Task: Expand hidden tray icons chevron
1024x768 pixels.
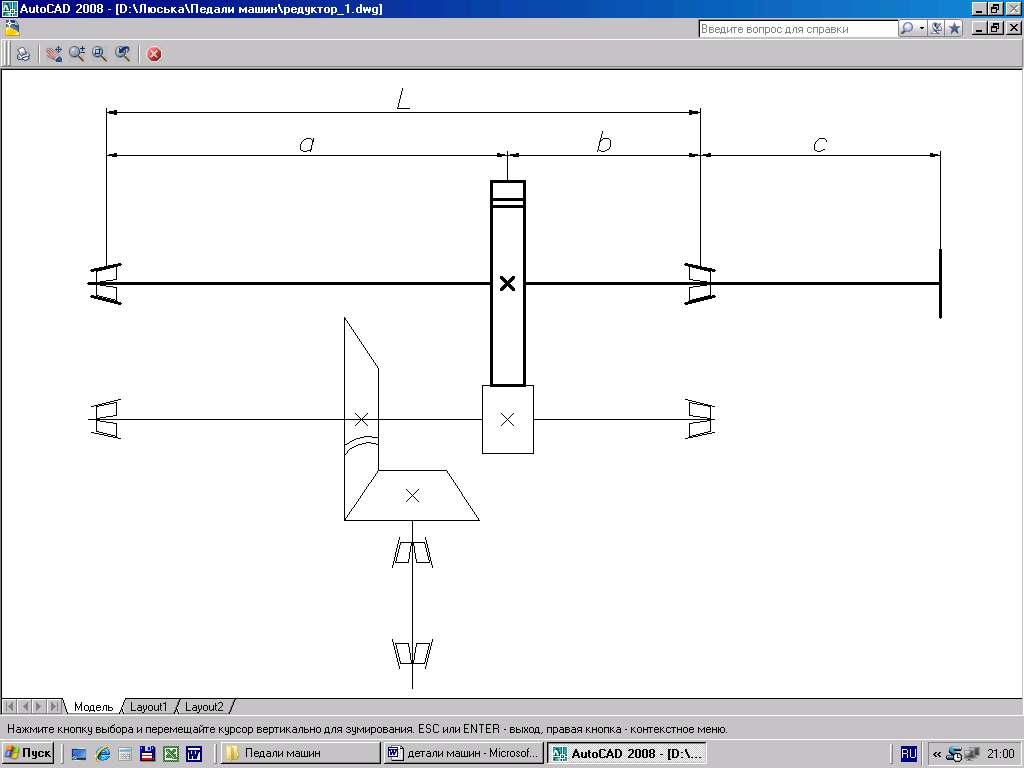Action: tap(936, 754)
